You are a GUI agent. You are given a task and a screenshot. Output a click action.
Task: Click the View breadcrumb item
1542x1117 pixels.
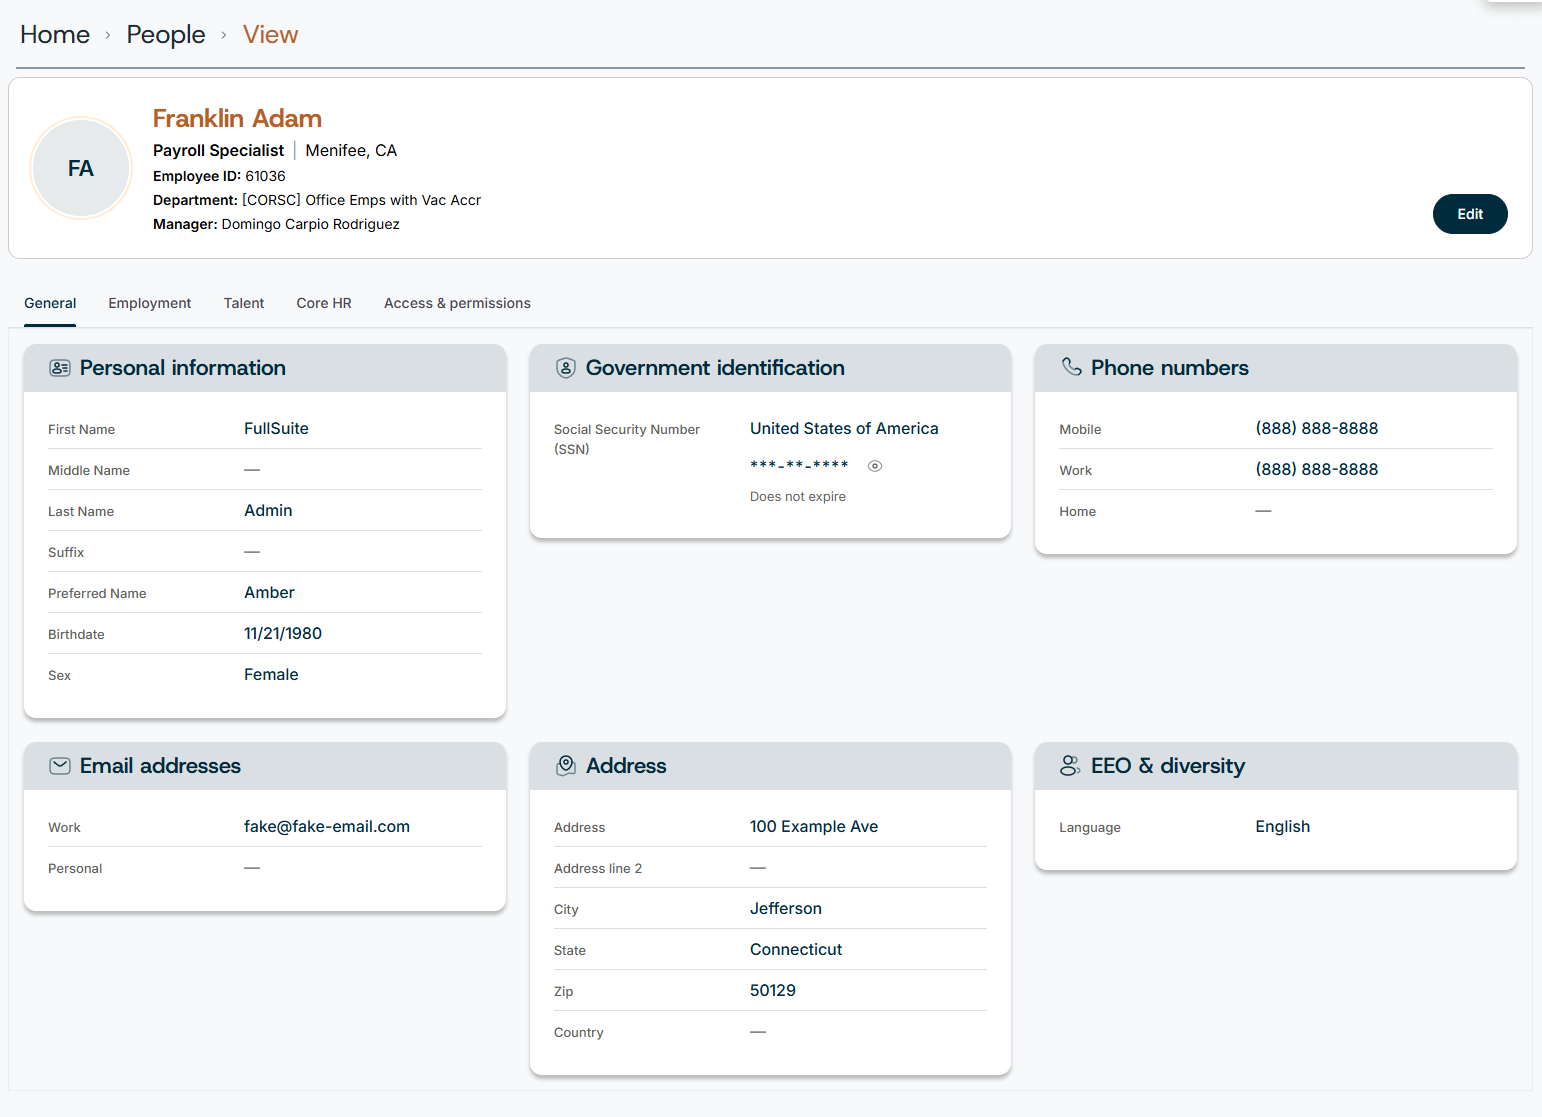tap(270, 35)
